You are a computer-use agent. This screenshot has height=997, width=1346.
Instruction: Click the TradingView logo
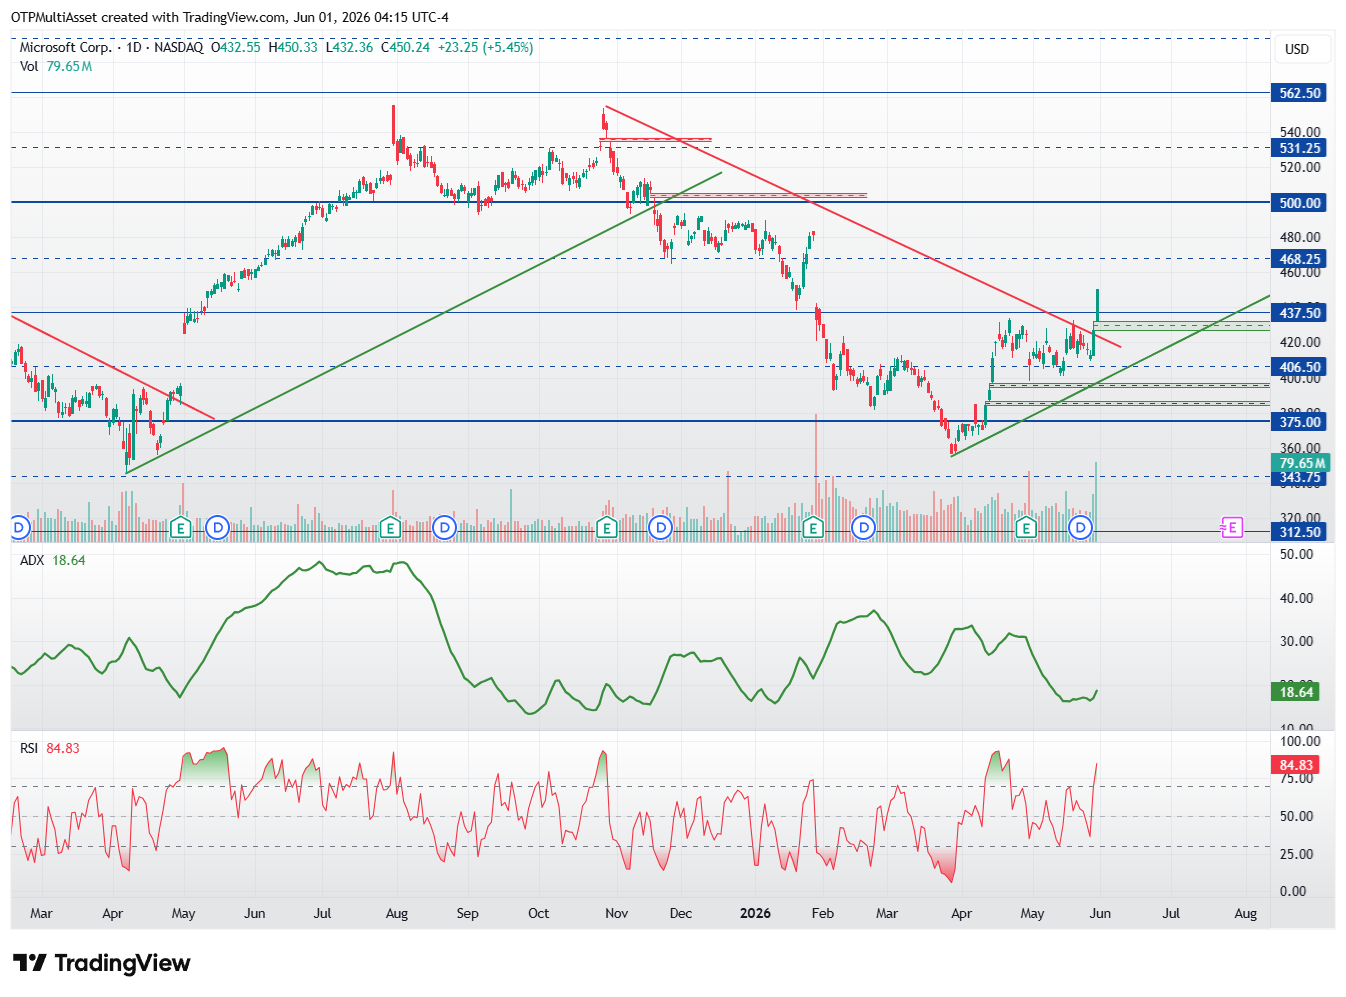coord(101,963)
